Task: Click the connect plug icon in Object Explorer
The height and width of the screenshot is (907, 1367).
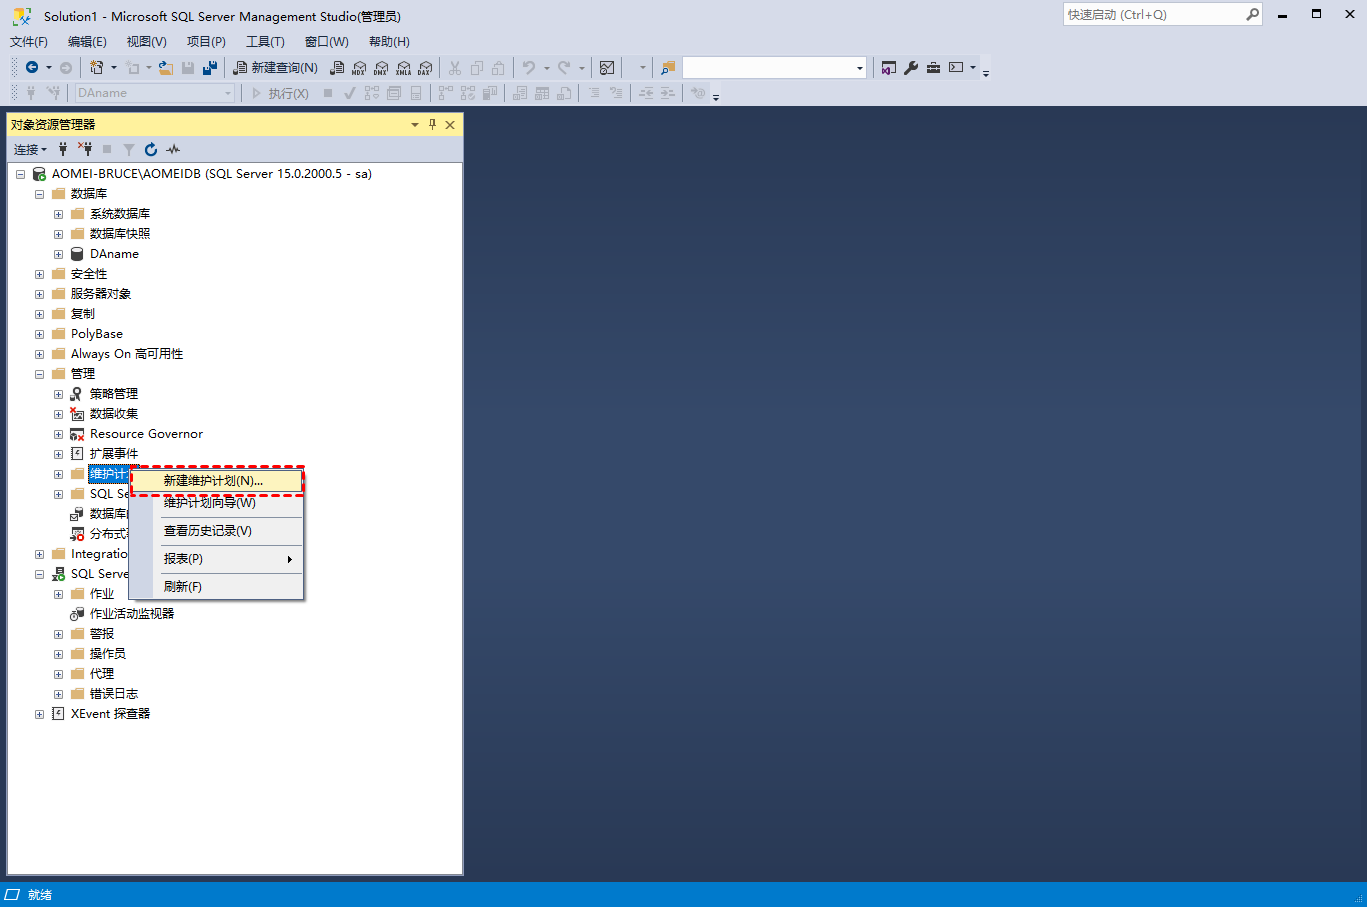Action: coord(63,150)
